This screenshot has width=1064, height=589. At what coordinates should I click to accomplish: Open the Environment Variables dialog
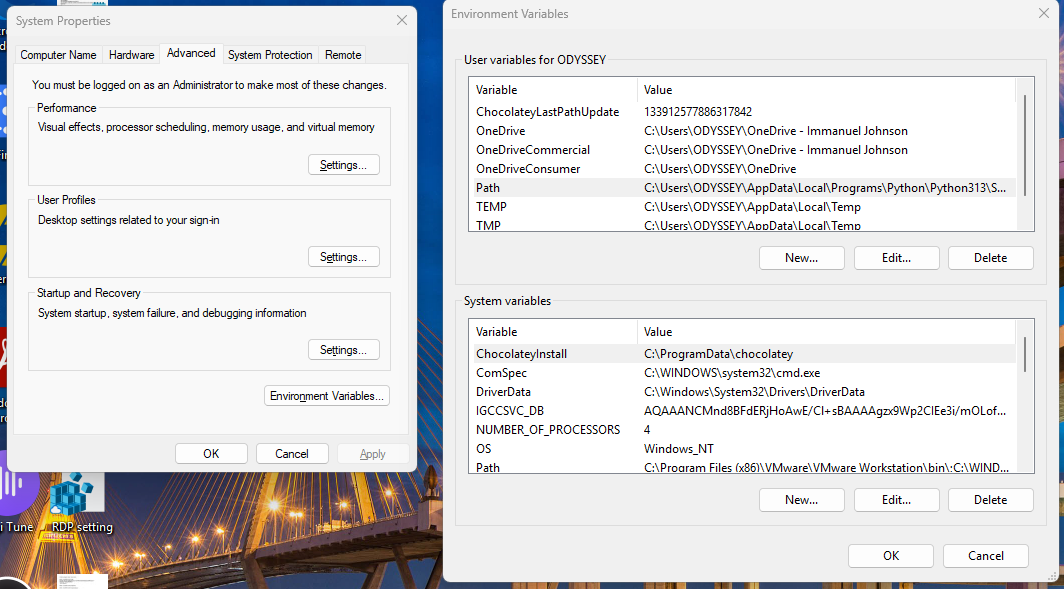(326, 395)
